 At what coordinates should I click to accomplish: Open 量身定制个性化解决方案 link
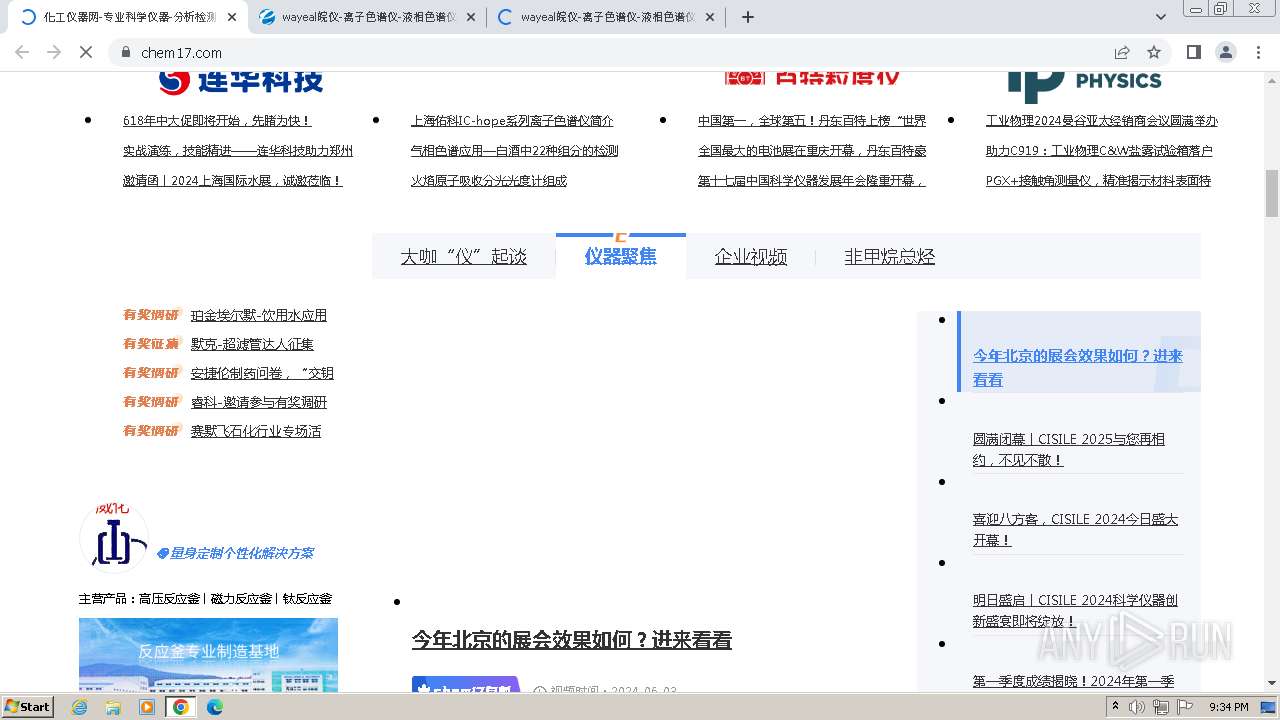pyautogui.click(x=235, y=553)
